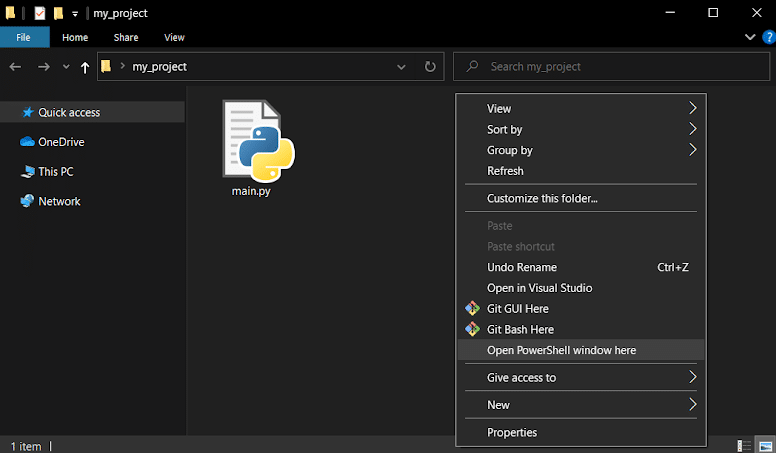Open the Home ribbon tab
Image resolution: width=776 pixels, height=453 pixels.
click(x=75, y=37)
